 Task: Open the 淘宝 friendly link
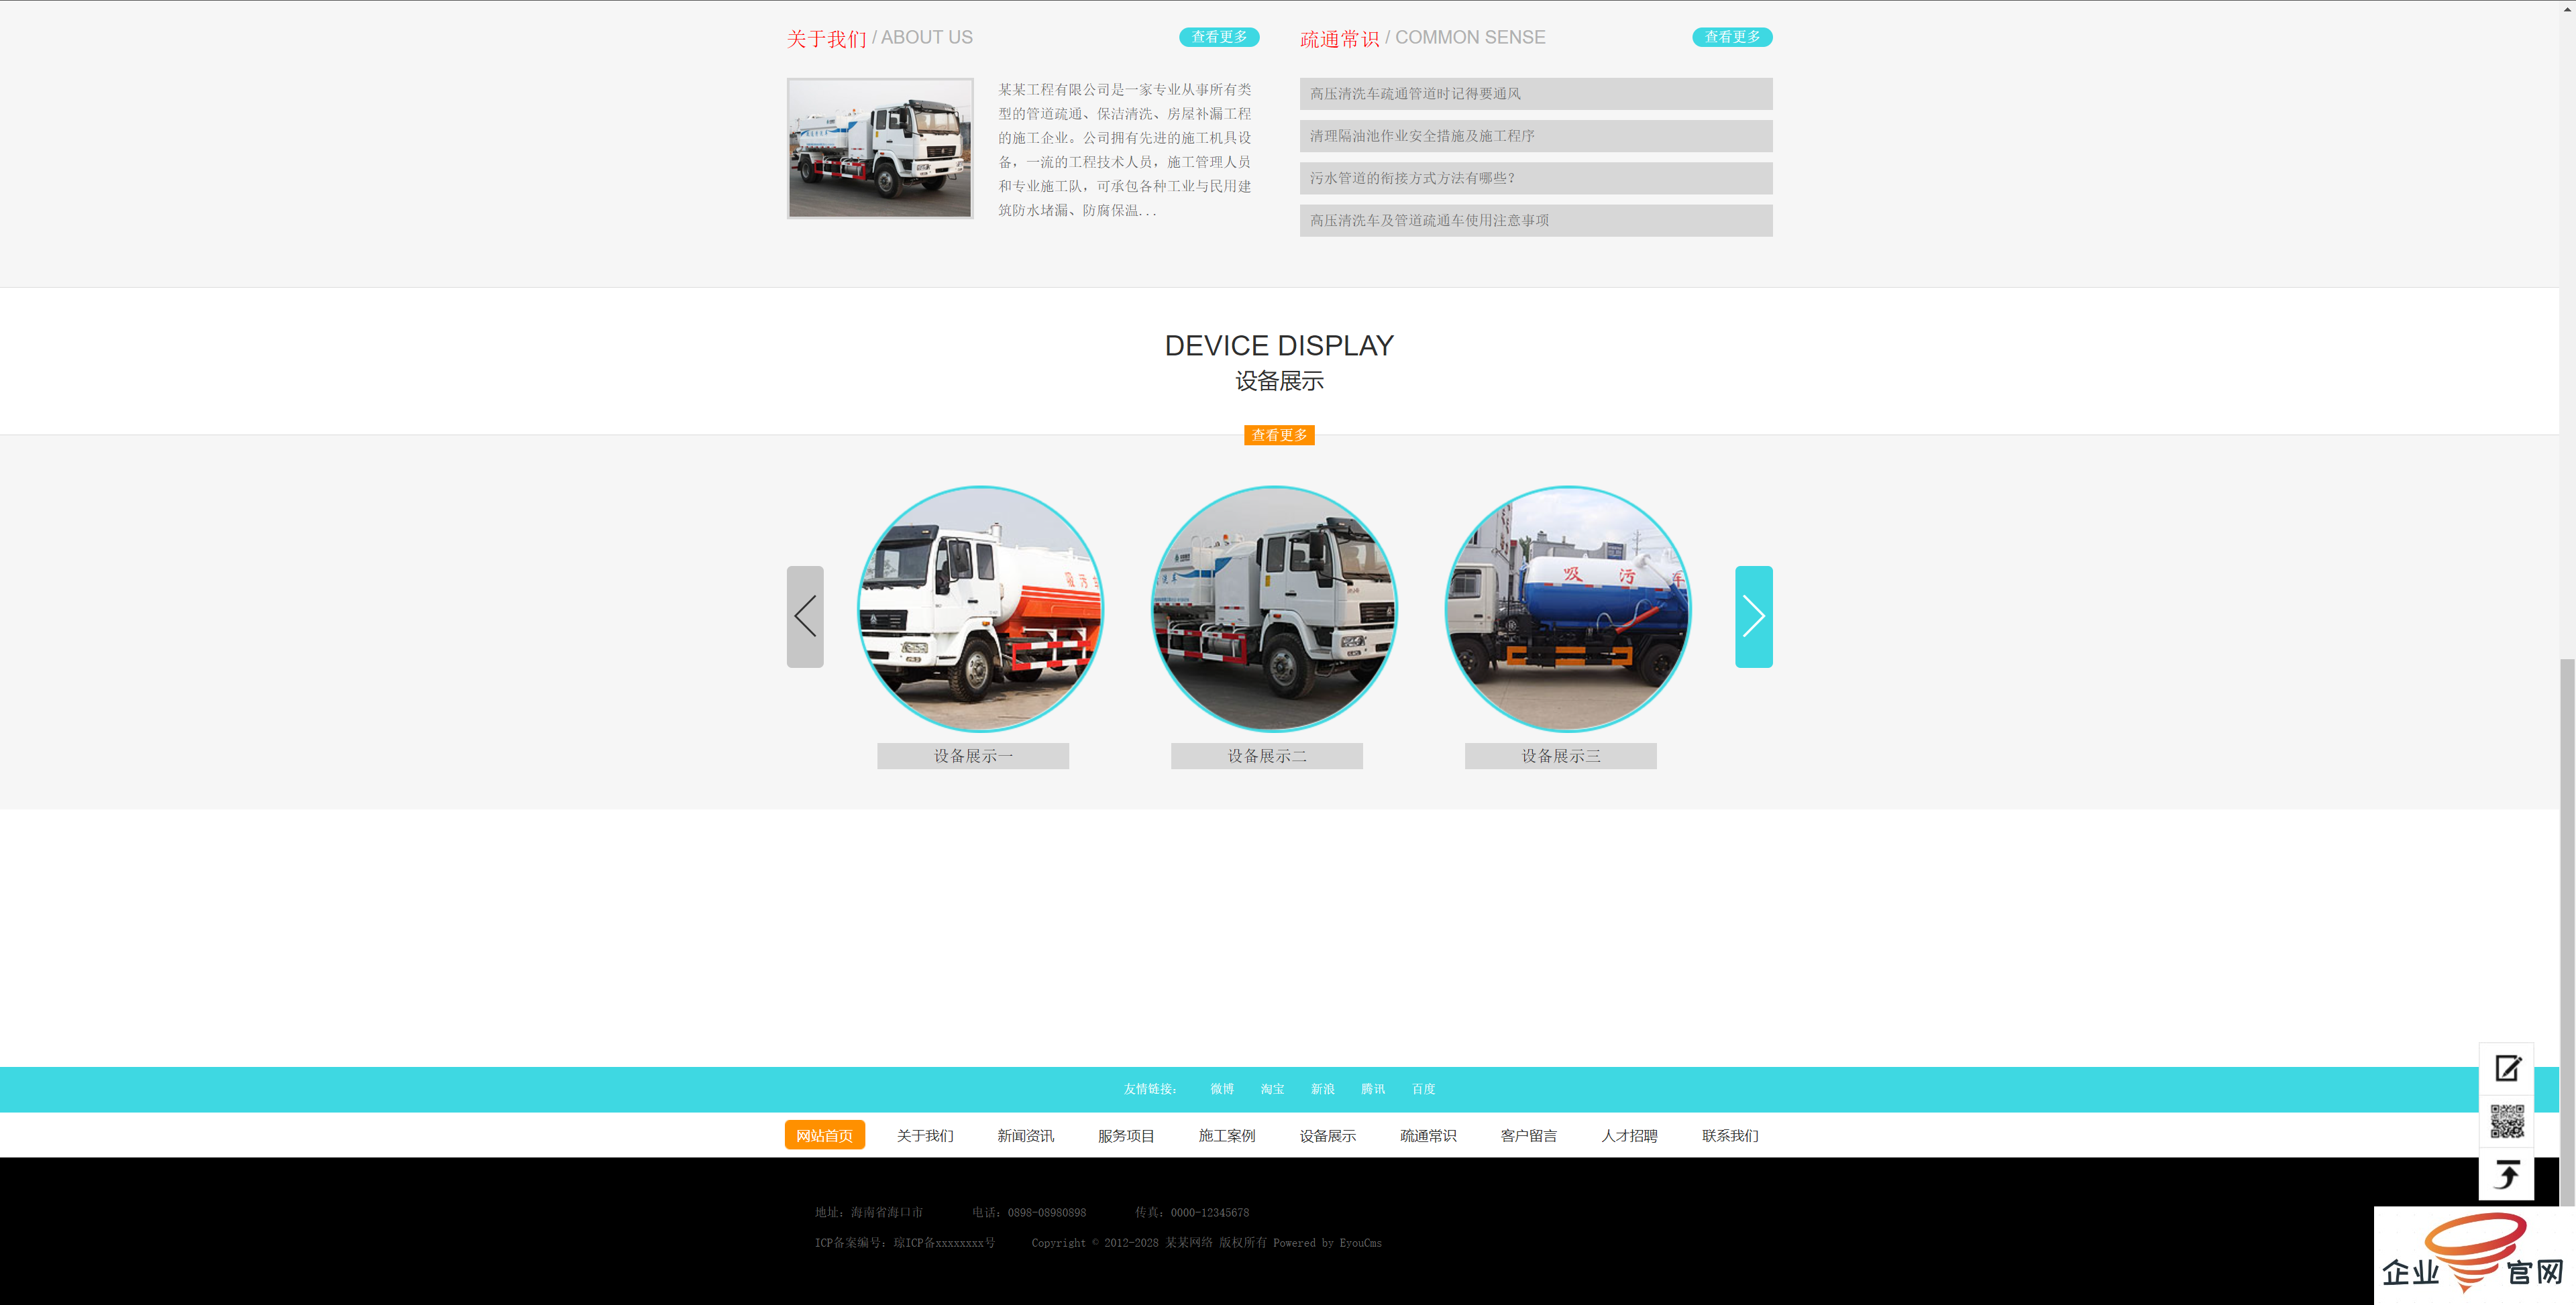pos(1272,1089)
